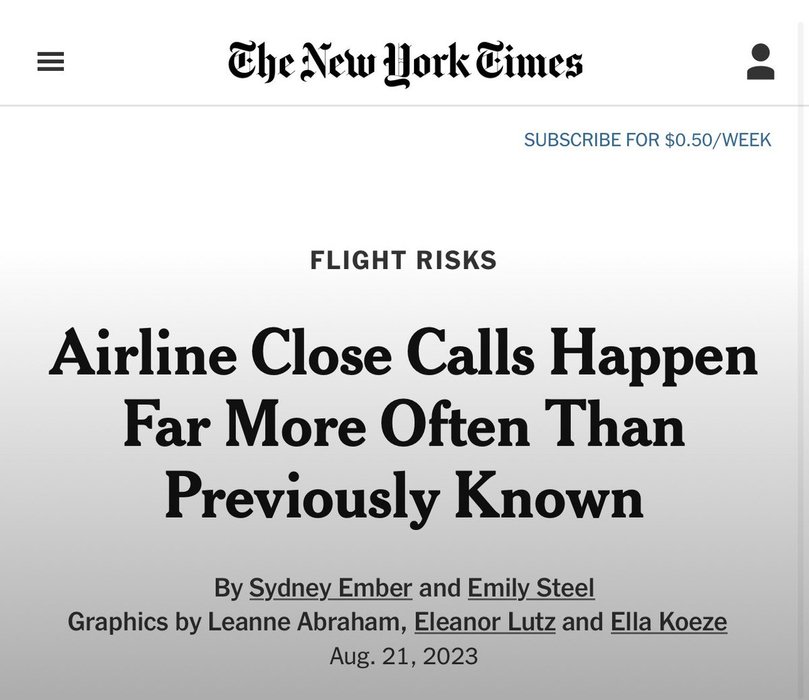Click headline line 'Previously Known'

click(x=403, y=497)
